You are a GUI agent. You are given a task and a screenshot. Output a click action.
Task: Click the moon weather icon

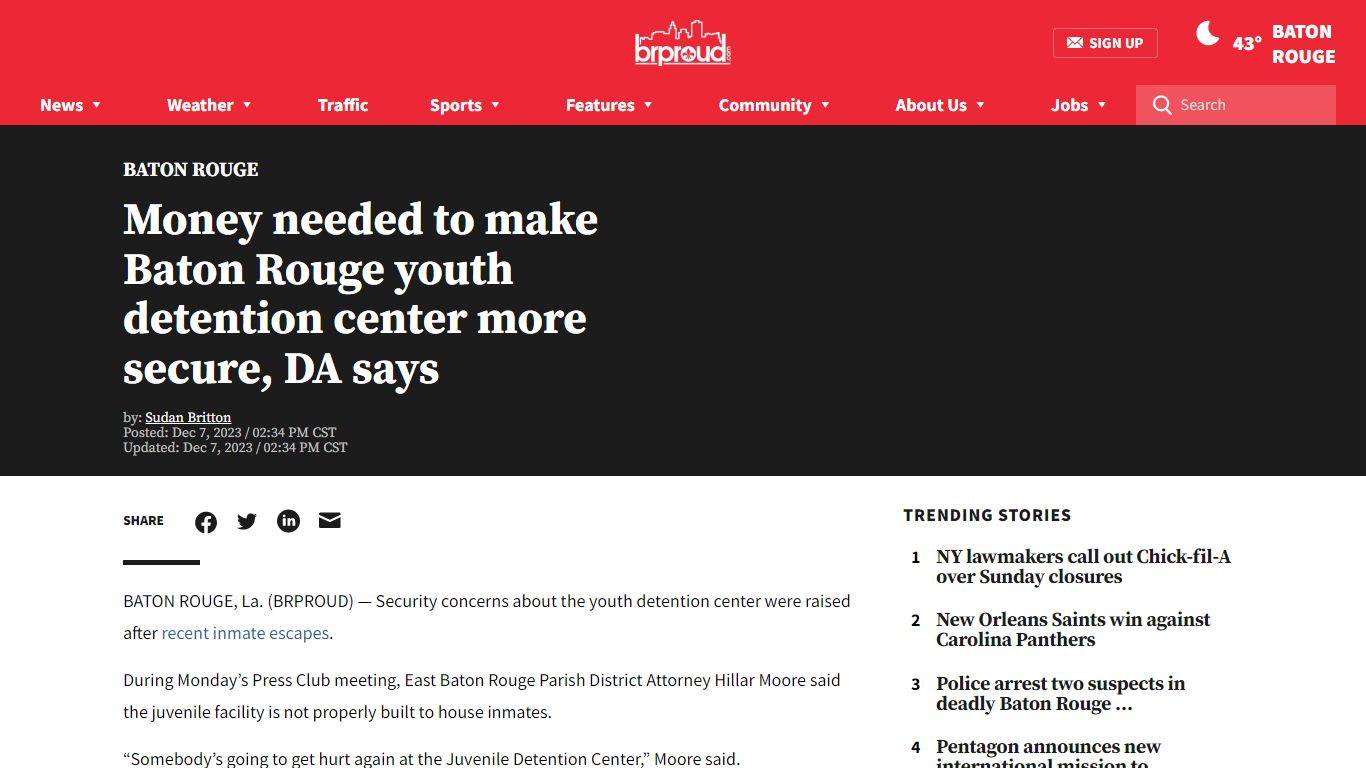click(1208, 34)
